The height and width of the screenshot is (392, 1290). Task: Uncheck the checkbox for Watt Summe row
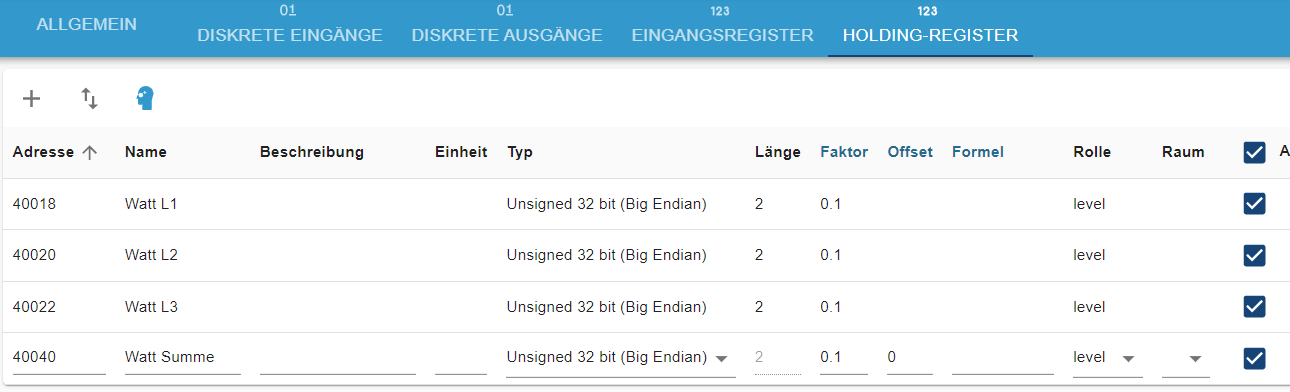1254,358
